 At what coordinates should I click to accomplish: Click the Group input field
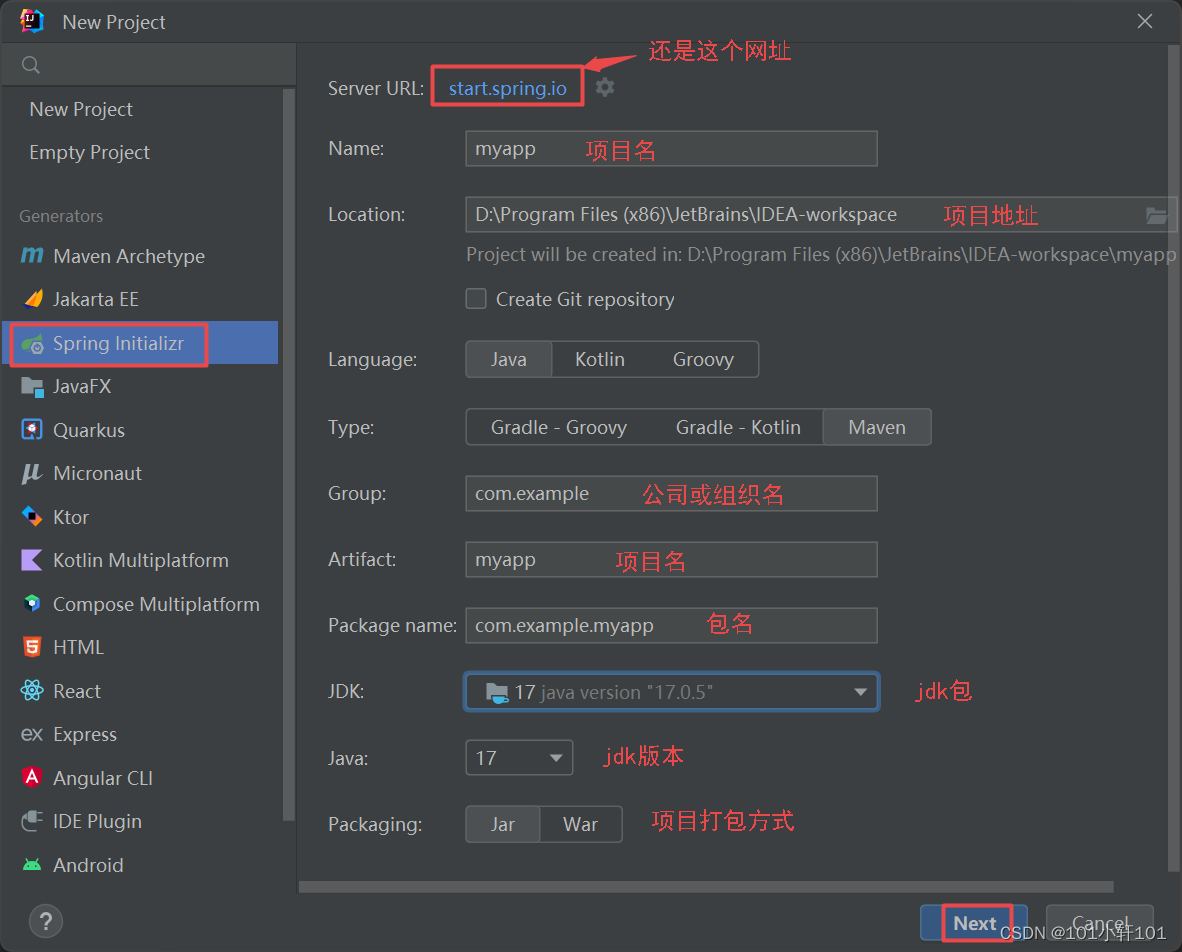coord(672,493)
